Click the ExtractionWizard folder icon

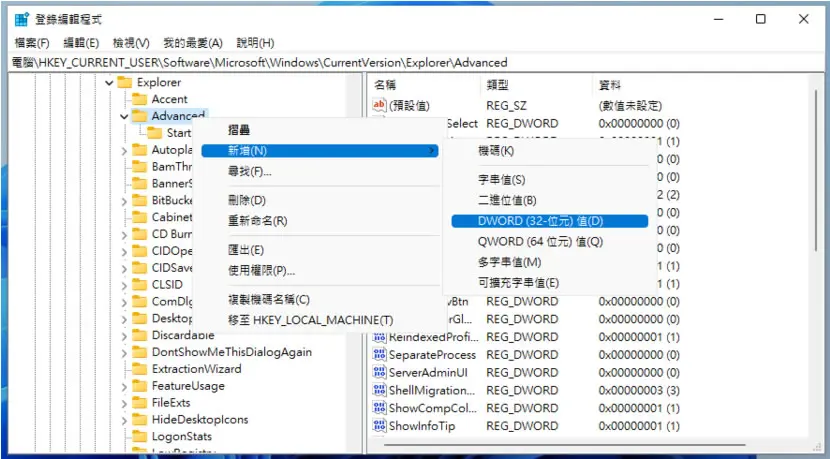[139, 368]
